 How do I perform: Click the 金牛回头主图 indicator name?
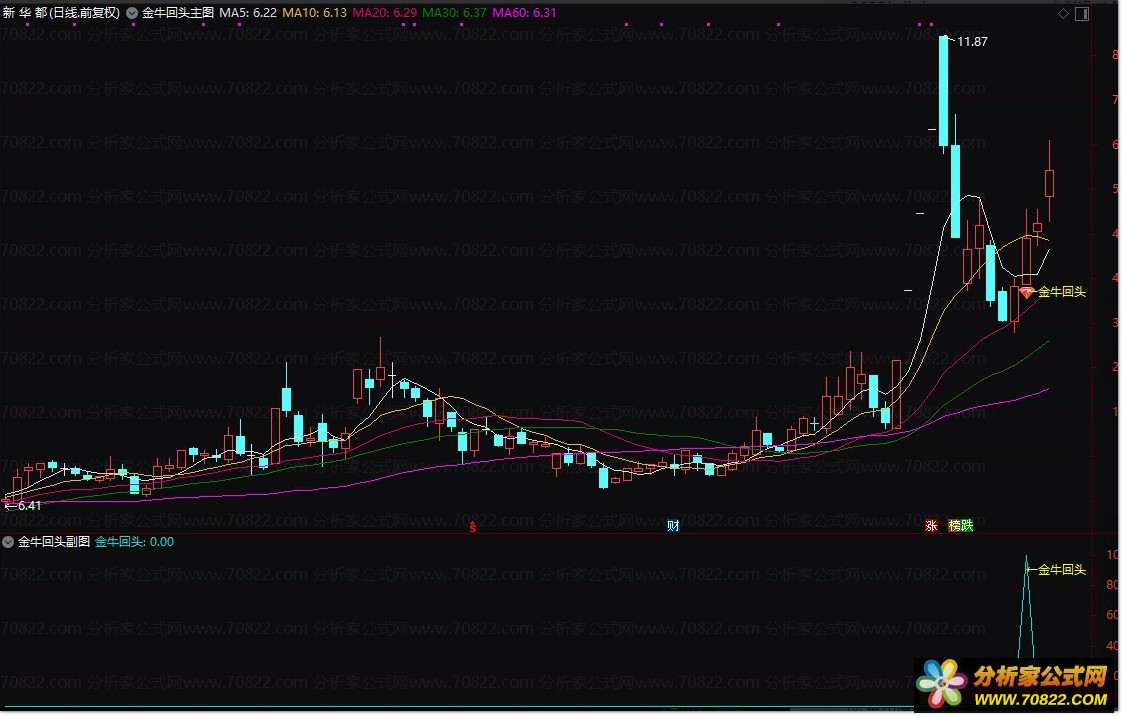click(178, 13)
